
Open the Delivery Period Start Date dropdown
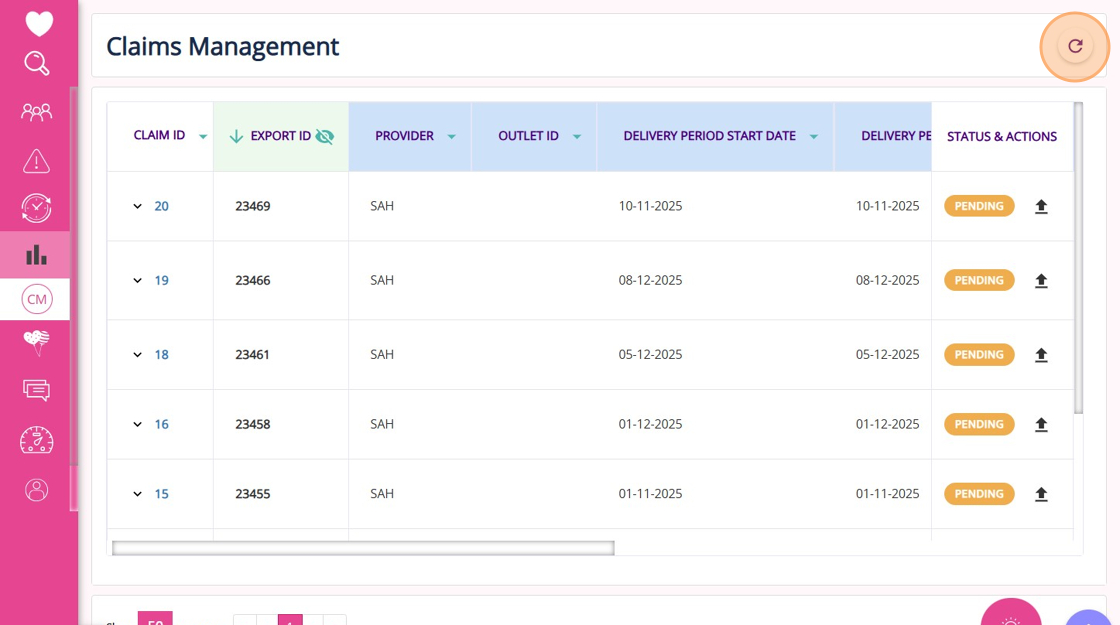(814, 137)
